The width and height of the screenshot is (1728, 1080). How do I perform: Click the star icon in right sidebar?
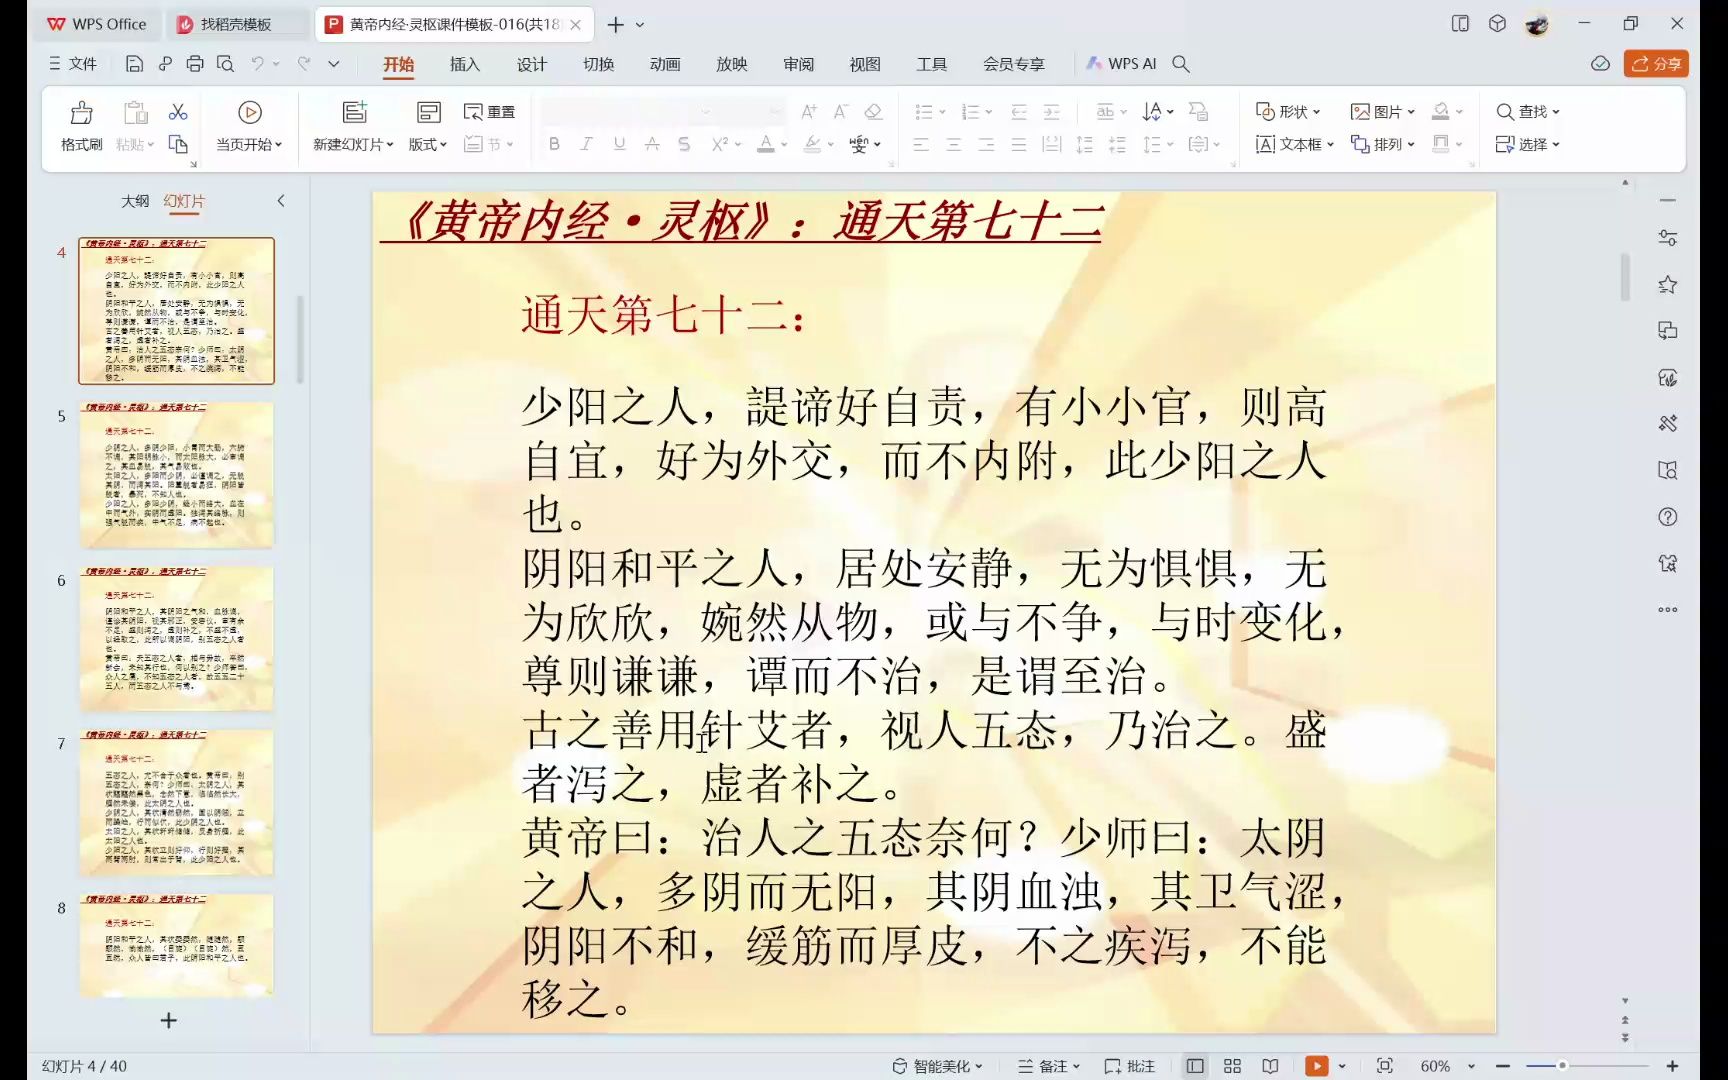tap(1667, 285)
